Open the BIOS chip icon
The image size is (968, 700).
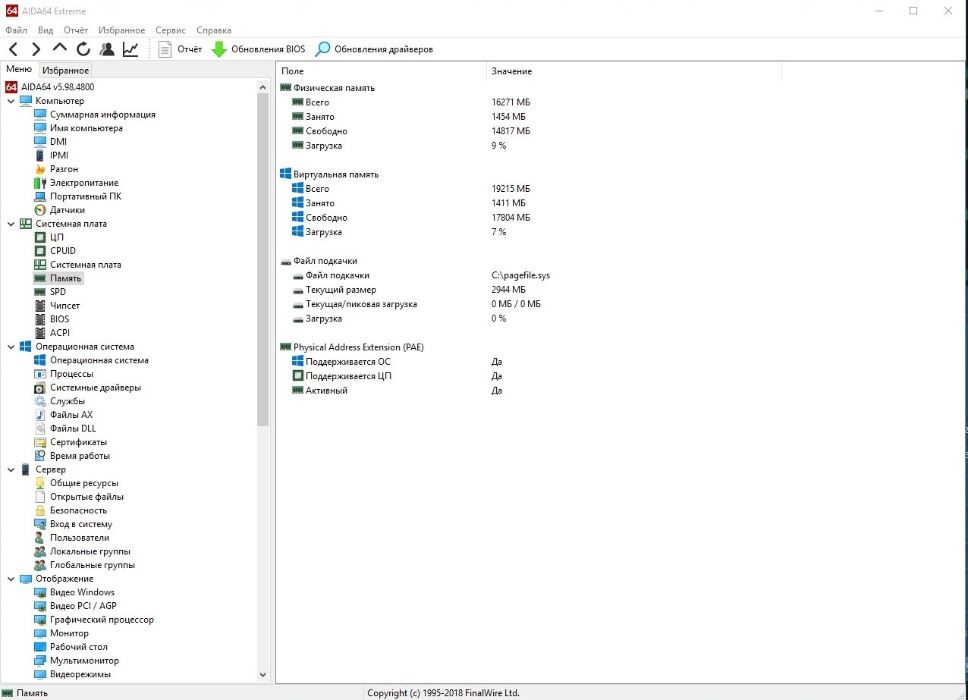click(40, 319)
